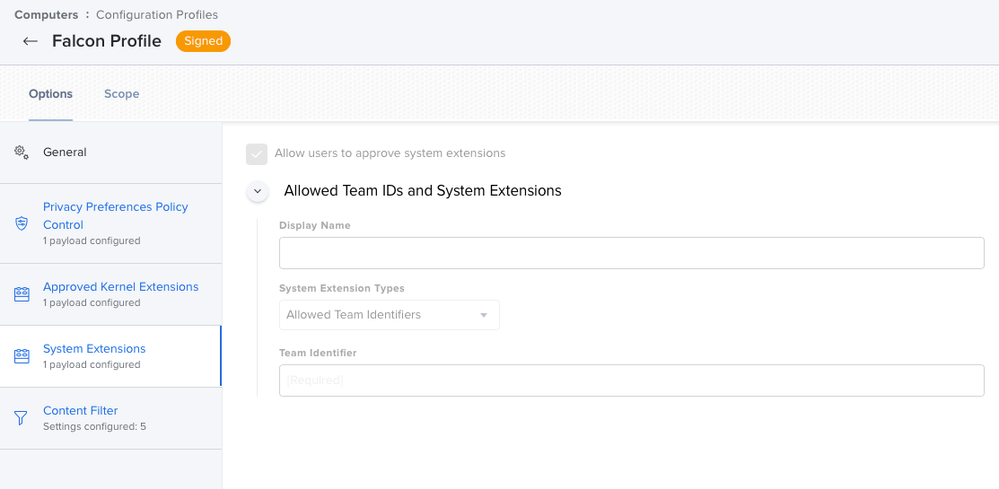Screen dimensions: 999x489
Task: Switch to the Options tab
Action: pos(50,94)
